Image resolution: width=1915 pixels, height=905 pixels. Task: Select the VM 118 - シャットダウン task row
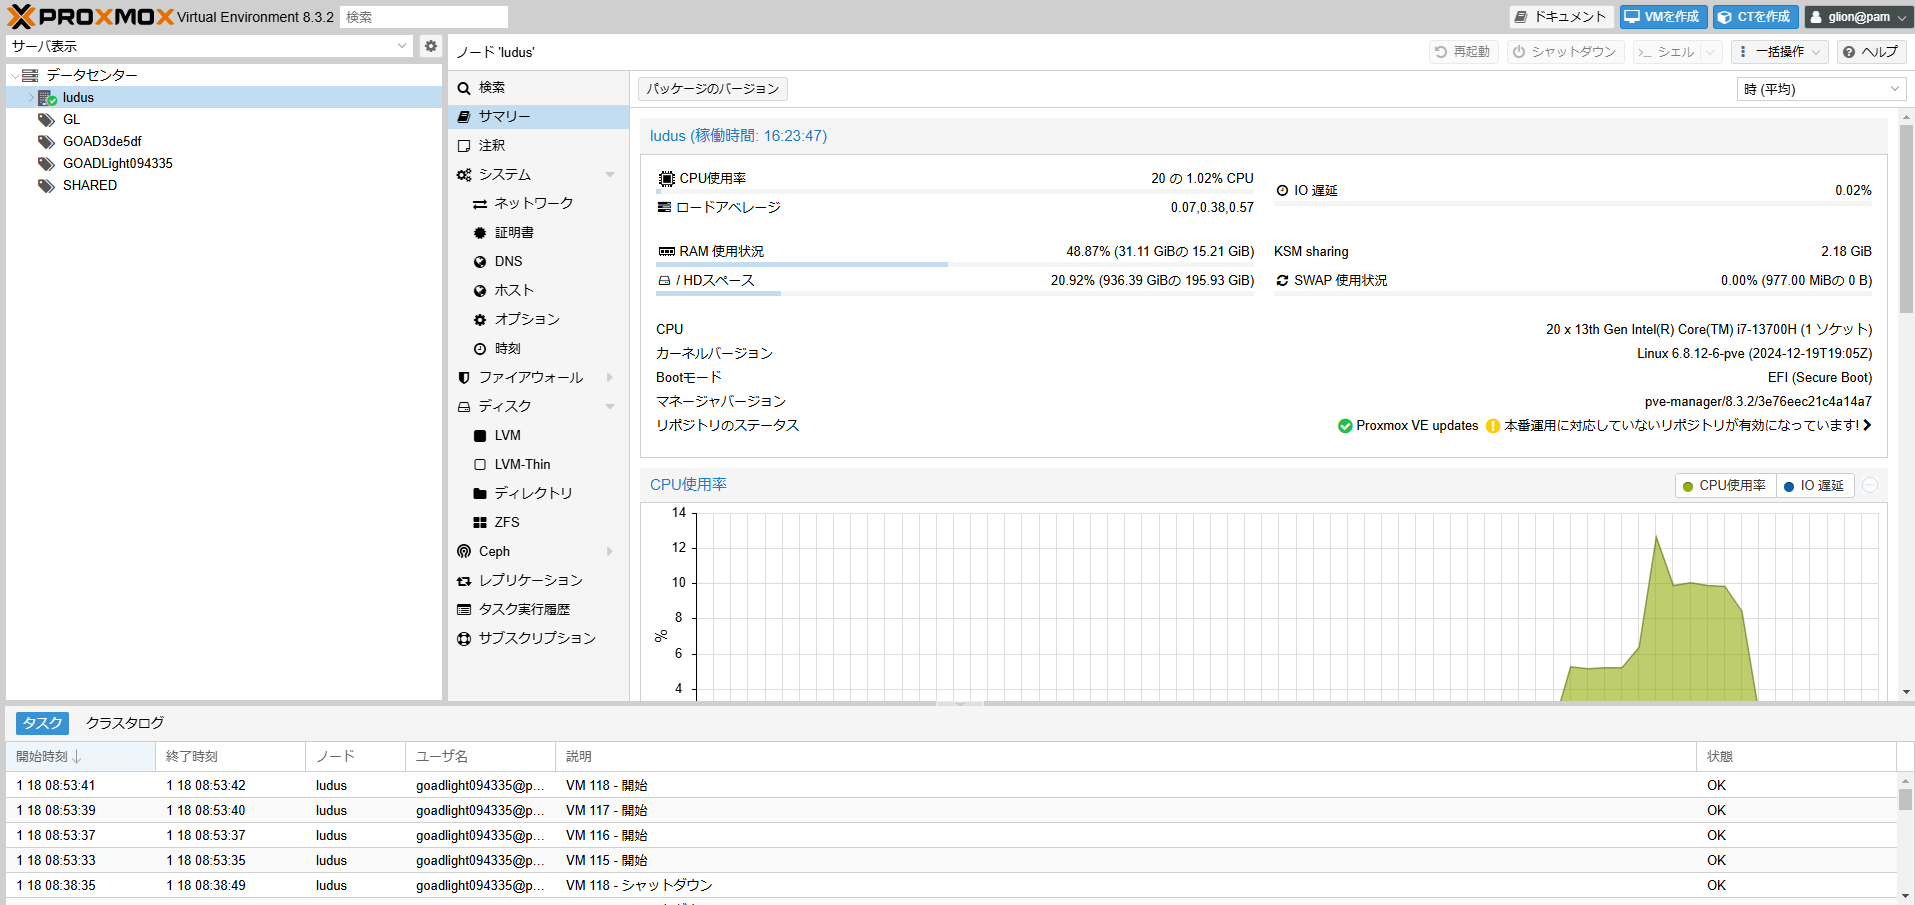click(x=951, y=886)
